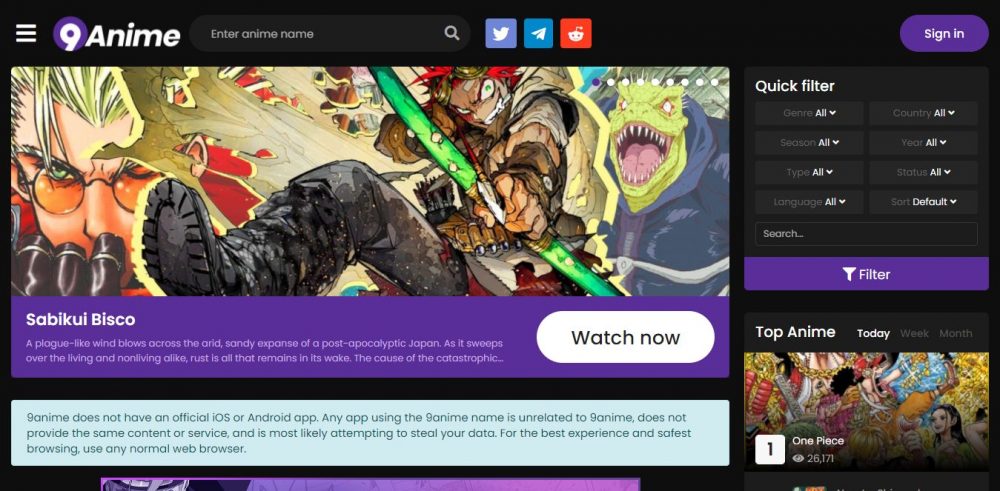Select the Week tab in Top Anime
Screen dimensions: 1000x491
tap(915, 333)
